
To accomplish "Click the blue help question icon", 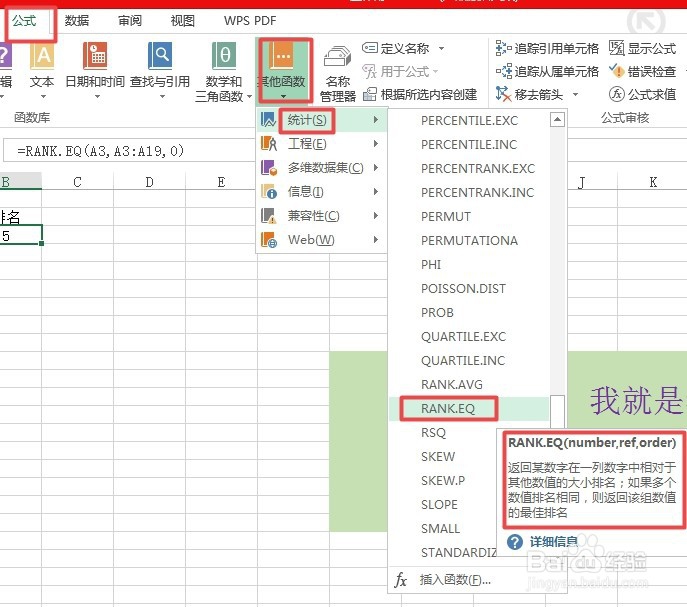I will tap(515, 542).
